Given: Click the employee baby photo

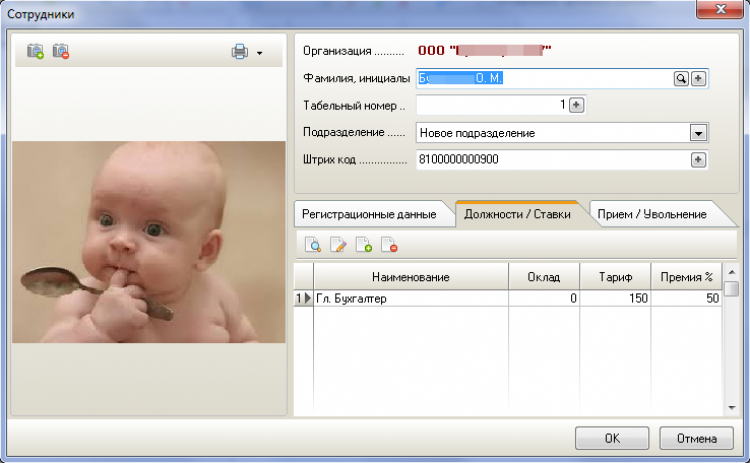Looking at the screenshot, I should pyautogui.click(x=149, y=242).
